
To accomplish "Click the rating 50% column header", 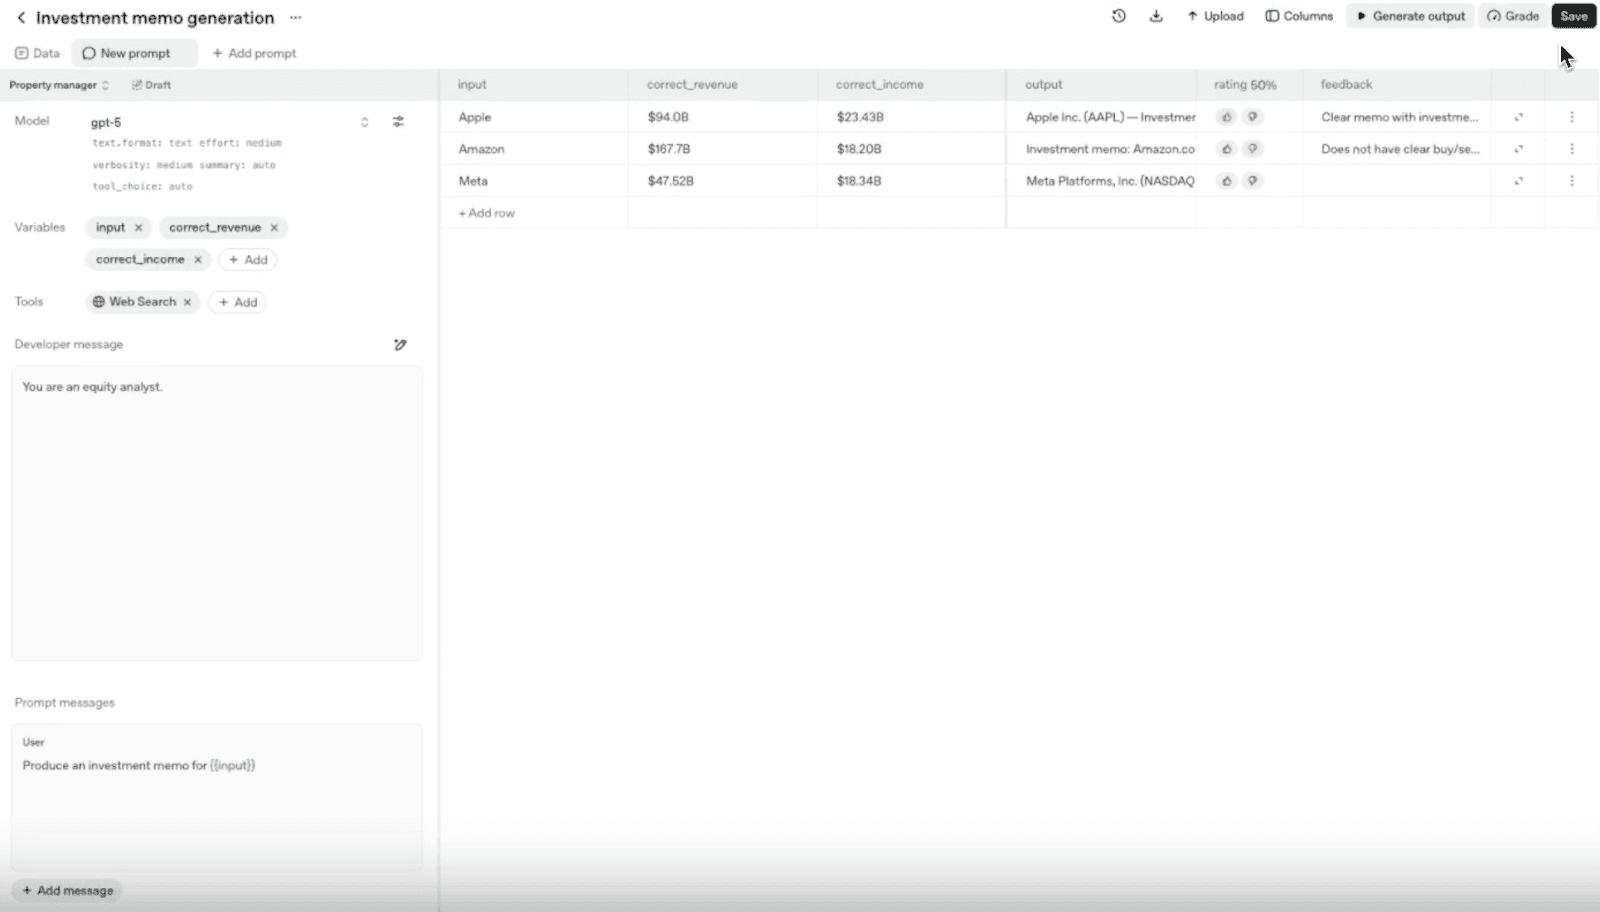I will [x=1250, y=85].
